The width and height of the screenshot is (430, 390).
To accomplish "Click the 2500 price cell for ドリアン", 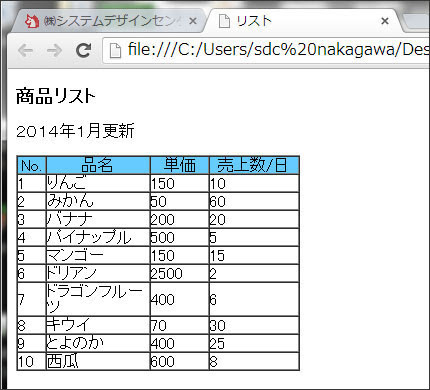I will (180, 273).
